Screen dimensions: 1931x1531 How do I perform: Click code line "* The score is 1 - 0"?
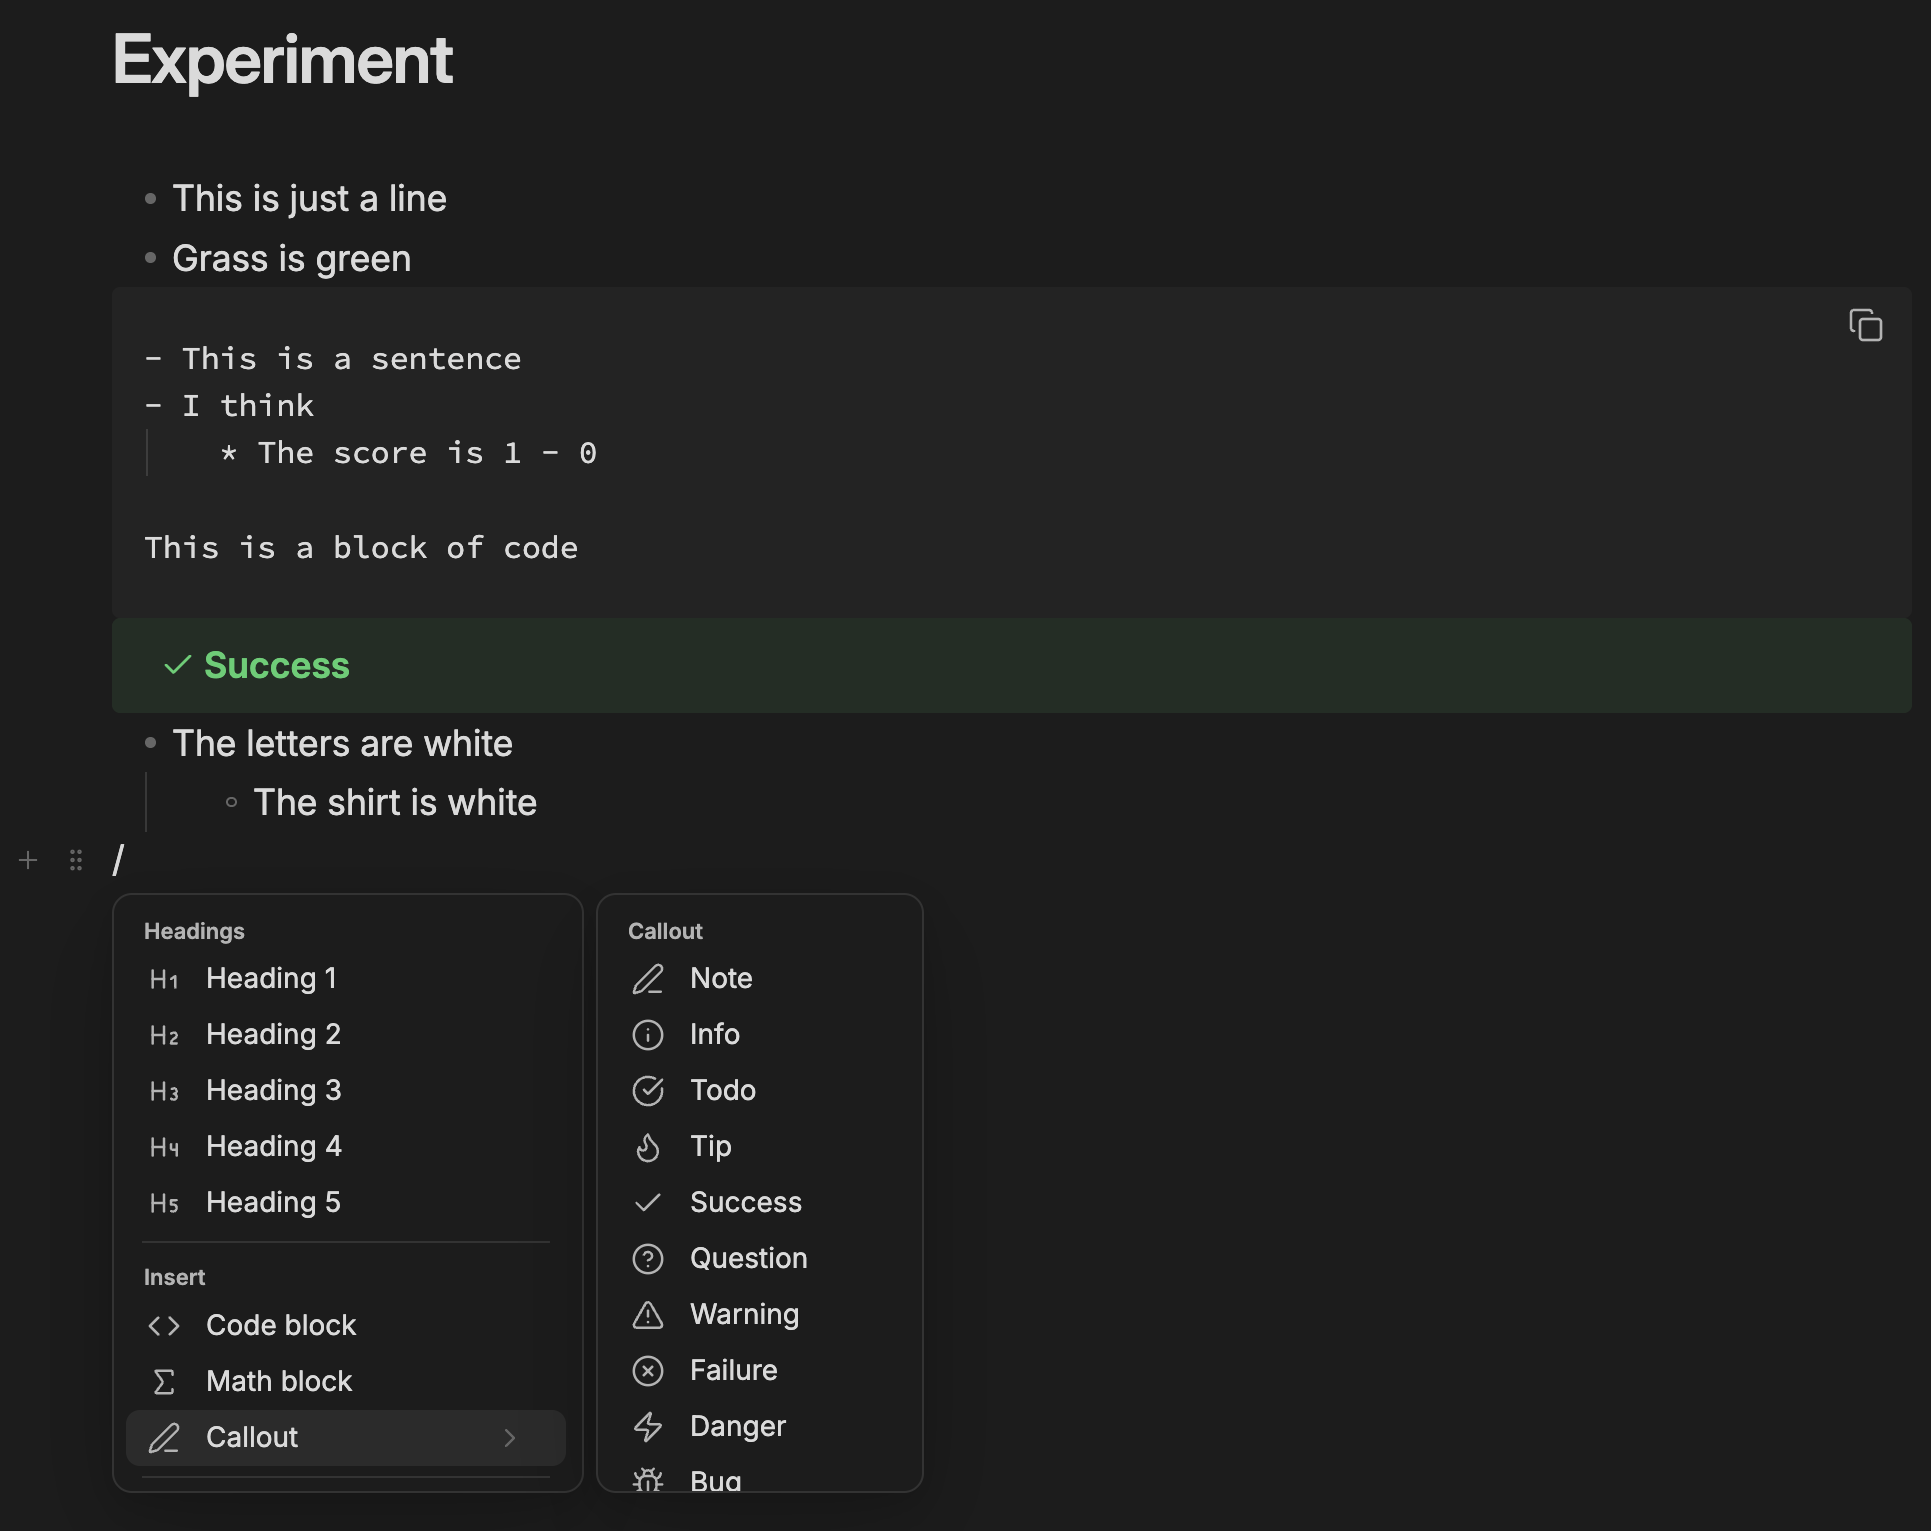[x=408, y=453]
